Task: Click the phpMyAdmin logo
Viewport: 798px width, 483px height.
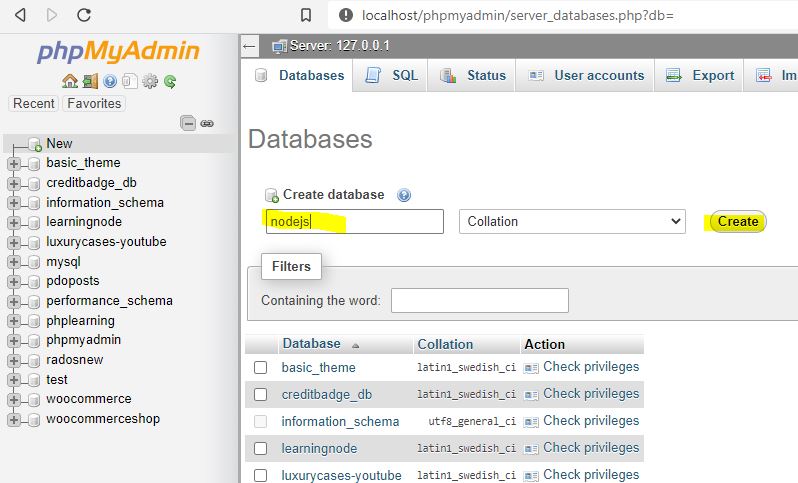Action: (118, 51)
